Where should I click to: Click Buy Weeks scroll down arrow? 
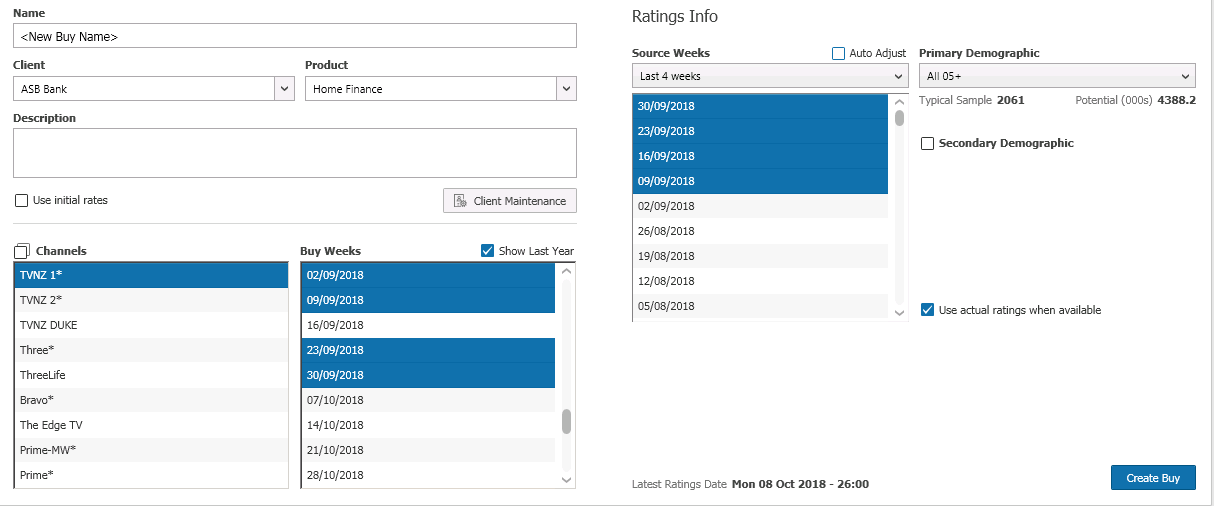pyautogui.click(x=567, y=480)
